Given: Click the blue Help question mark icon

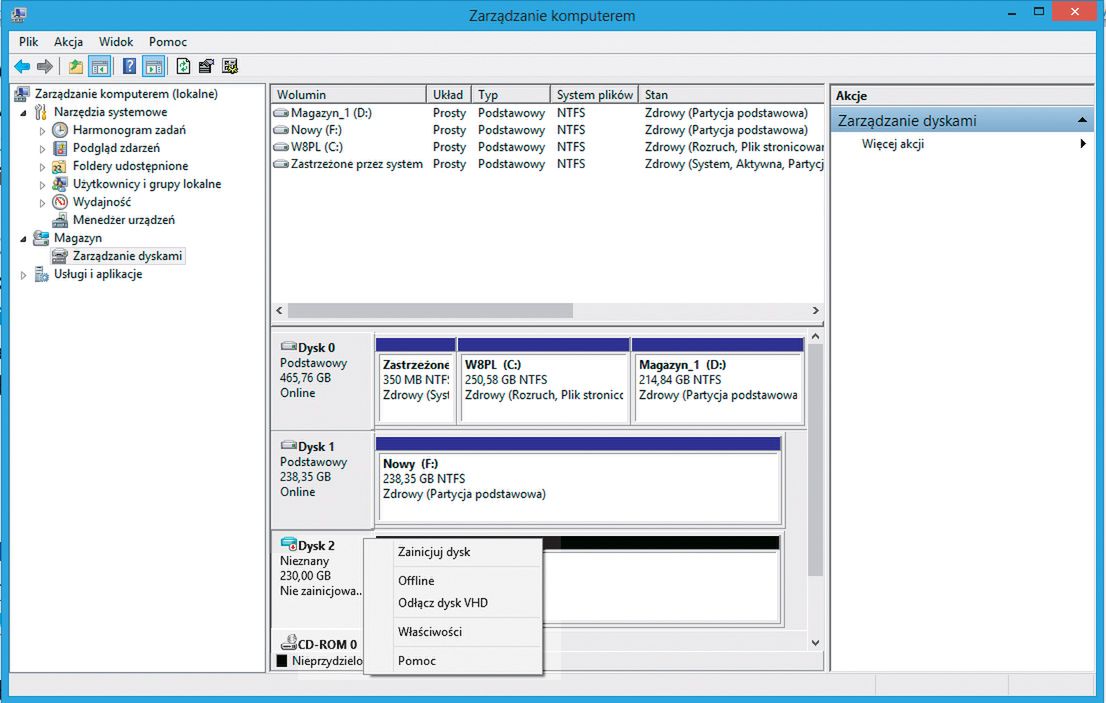Looking at the screenshot, I should (x=129, y=67).
